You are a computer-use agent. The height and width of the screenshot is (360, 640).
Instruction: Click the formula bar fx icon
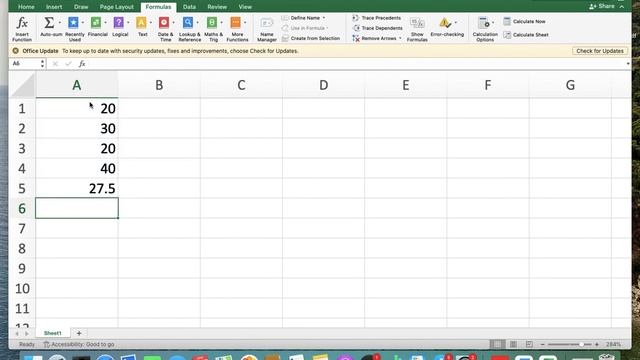pyautogui.click(x=82, y=64)
